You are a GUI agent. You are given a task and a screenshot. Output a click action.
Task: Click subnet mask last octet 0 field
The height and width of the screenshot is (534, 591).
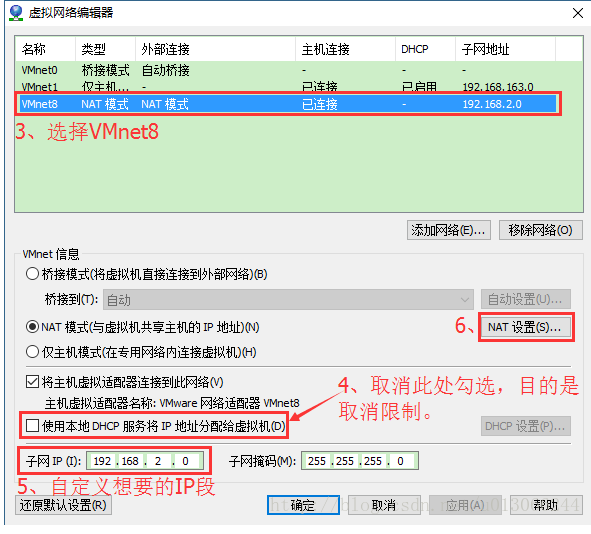tap(401, 461)
